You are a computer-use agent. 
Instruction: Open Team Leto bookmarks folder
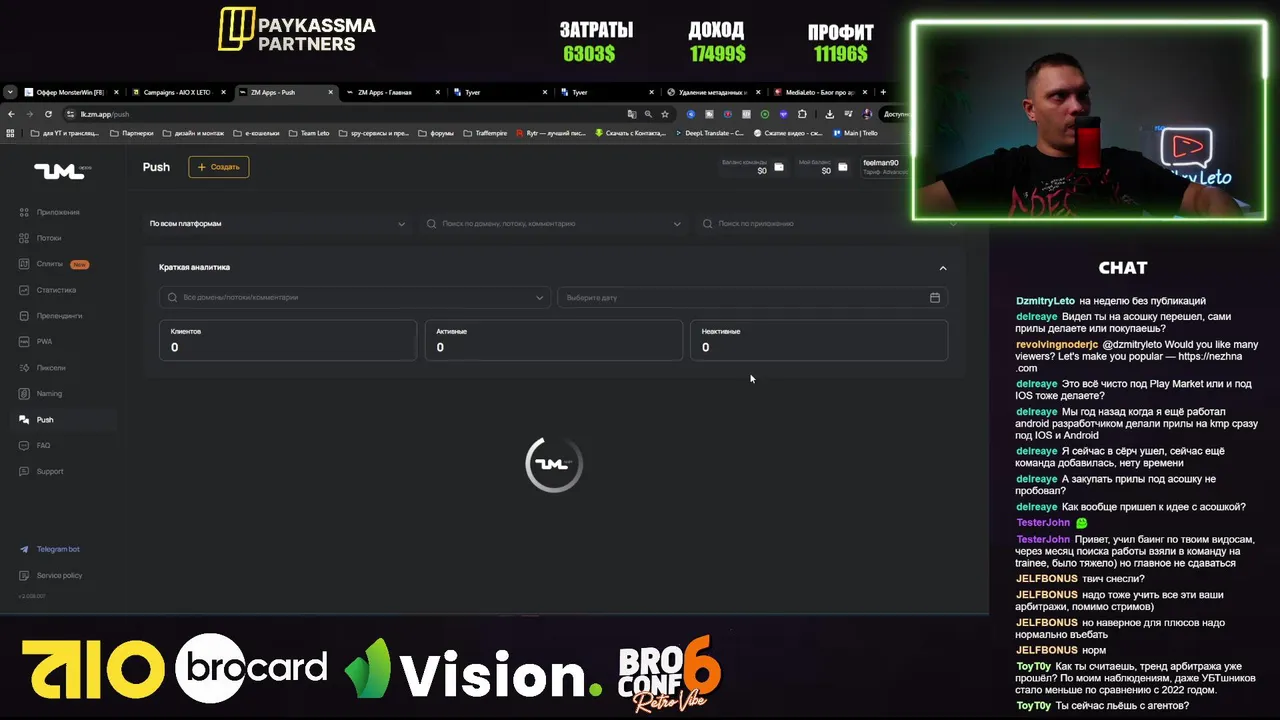309,133
